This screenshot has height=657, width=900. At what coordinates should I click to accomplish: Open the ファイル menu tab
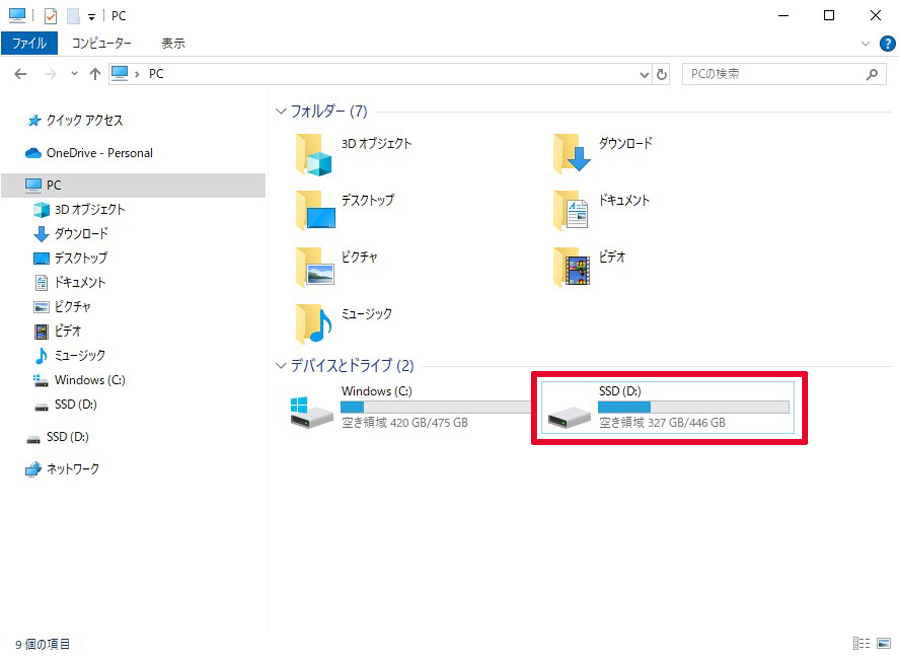coord(29,43)
